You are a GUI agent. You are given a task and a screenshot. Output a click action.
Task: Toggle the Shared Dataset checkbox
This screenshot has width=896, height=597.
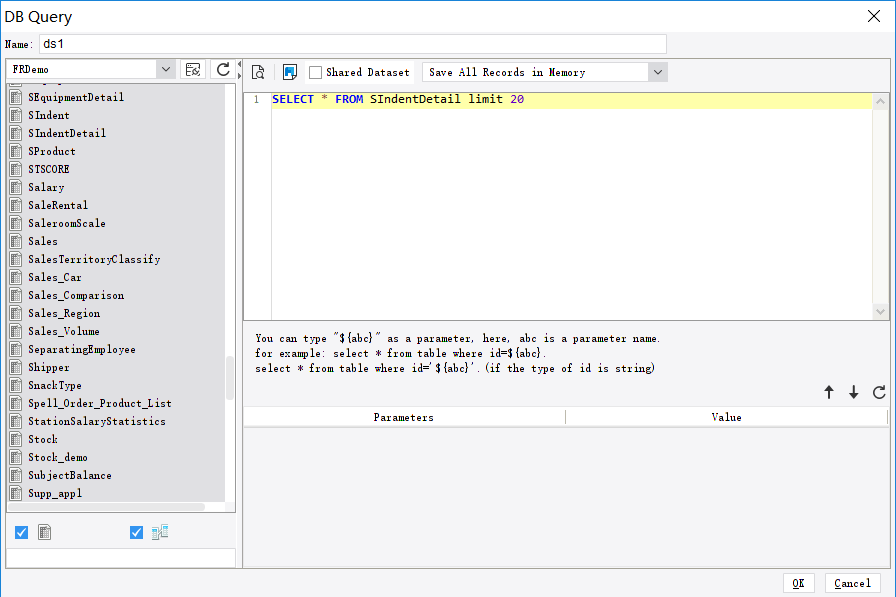316,72
